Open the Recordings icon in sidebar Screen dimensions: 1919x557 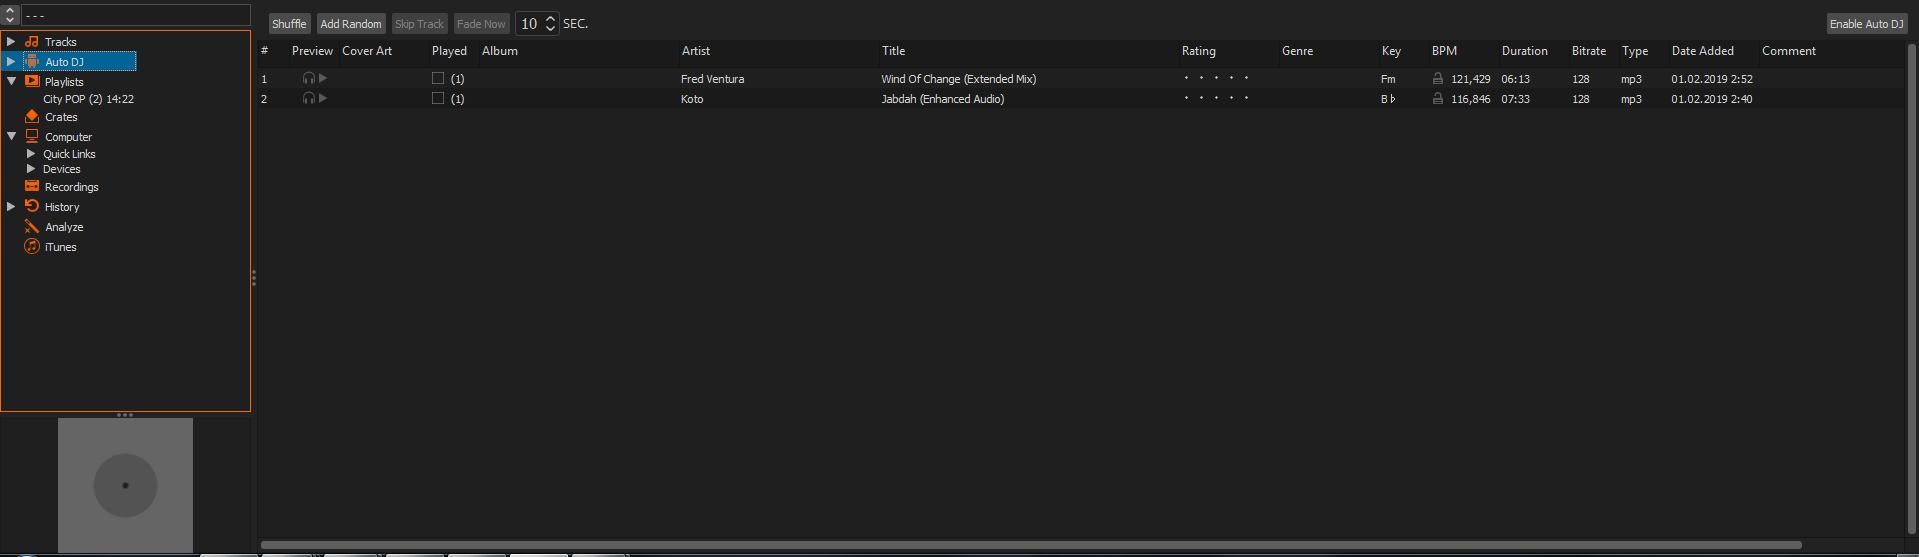32,187
